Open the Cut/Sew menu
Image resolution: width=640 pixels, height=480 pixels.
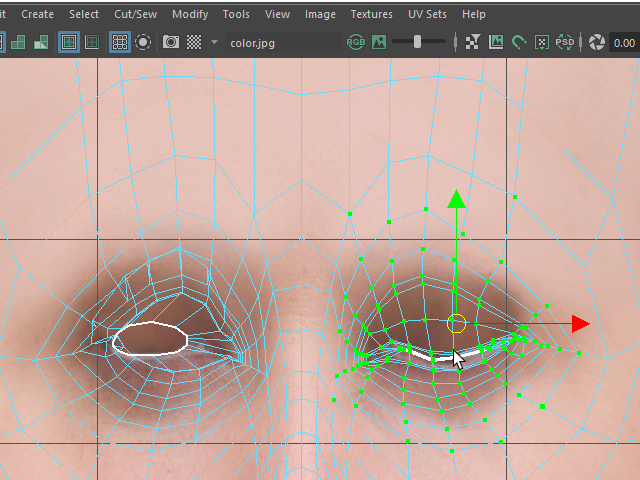point(135,14)
